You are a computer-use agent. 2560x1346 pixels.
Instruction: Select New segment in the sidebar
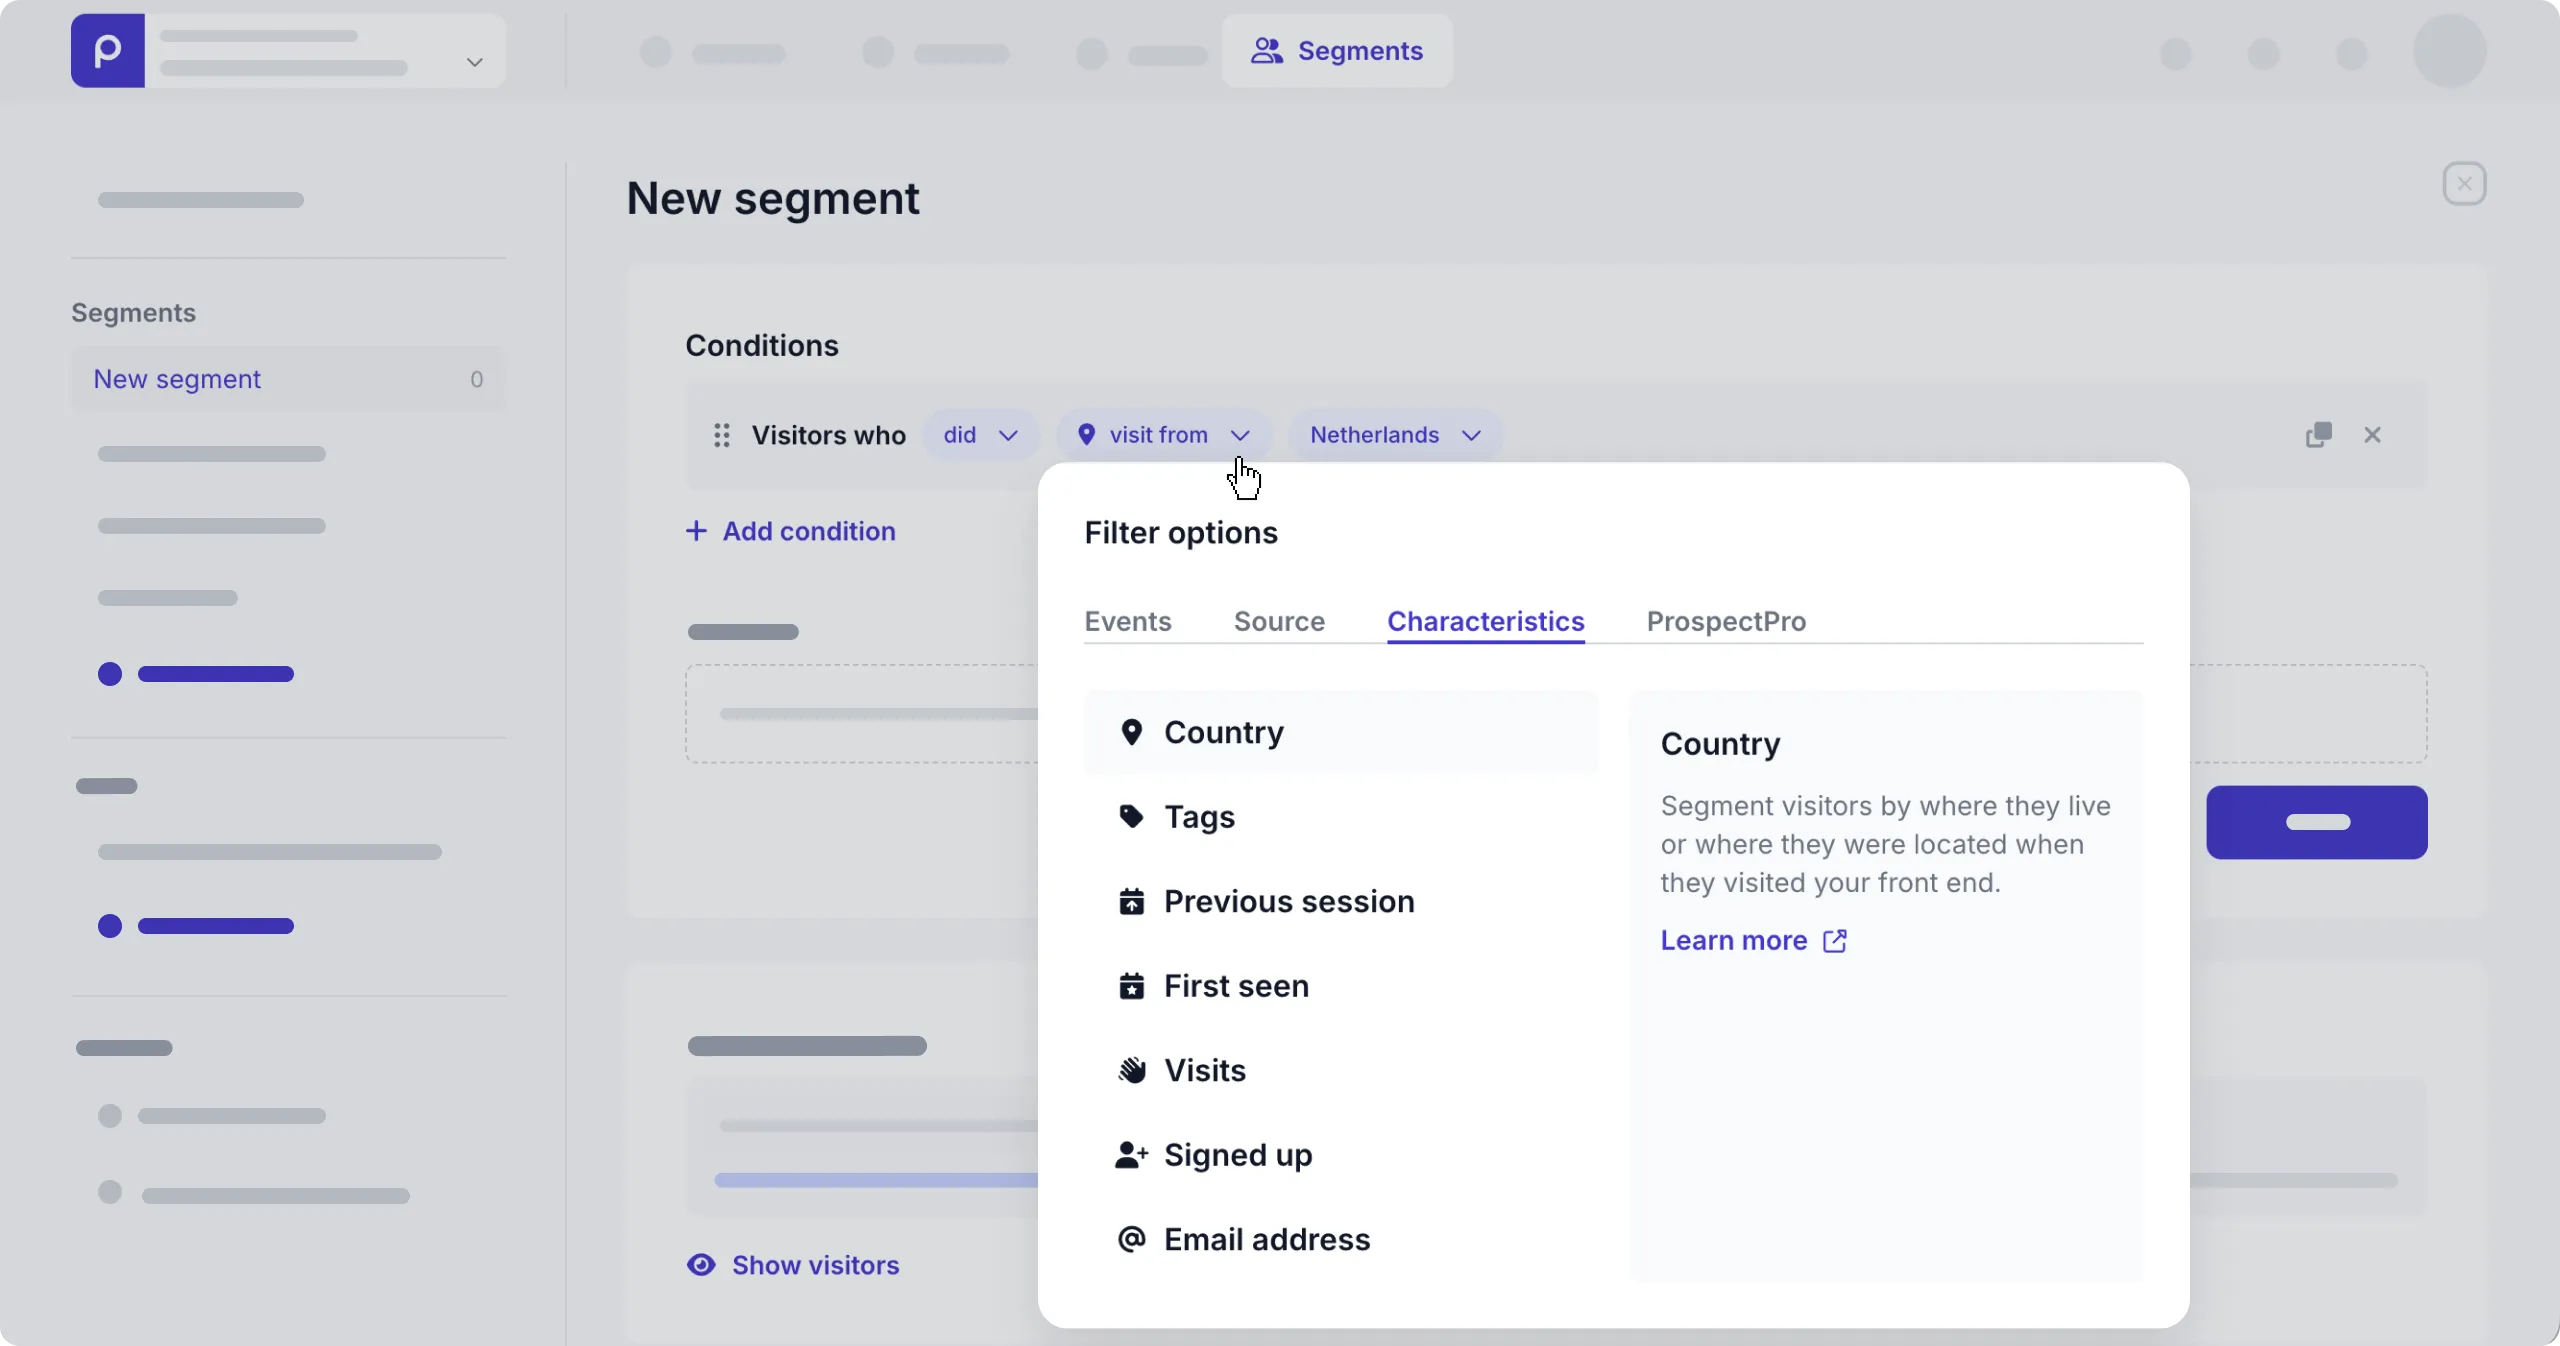(x=178, y=380)
